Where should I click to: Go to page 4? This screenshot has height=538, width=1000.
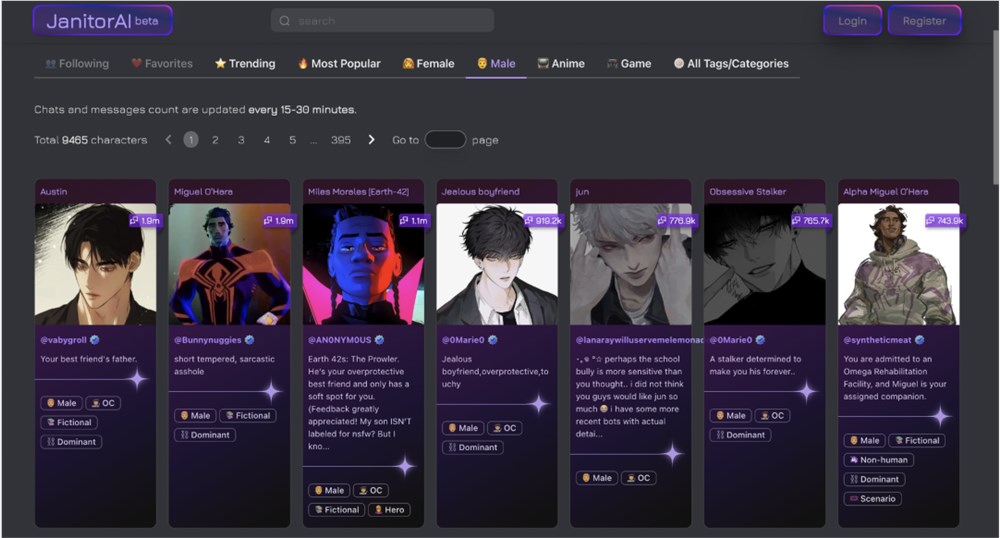tap(267, 140)
